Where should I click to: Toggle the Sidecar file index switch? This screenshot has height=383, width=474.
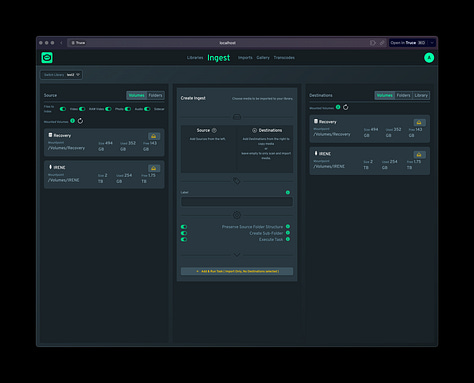click(x=147, y=109)
